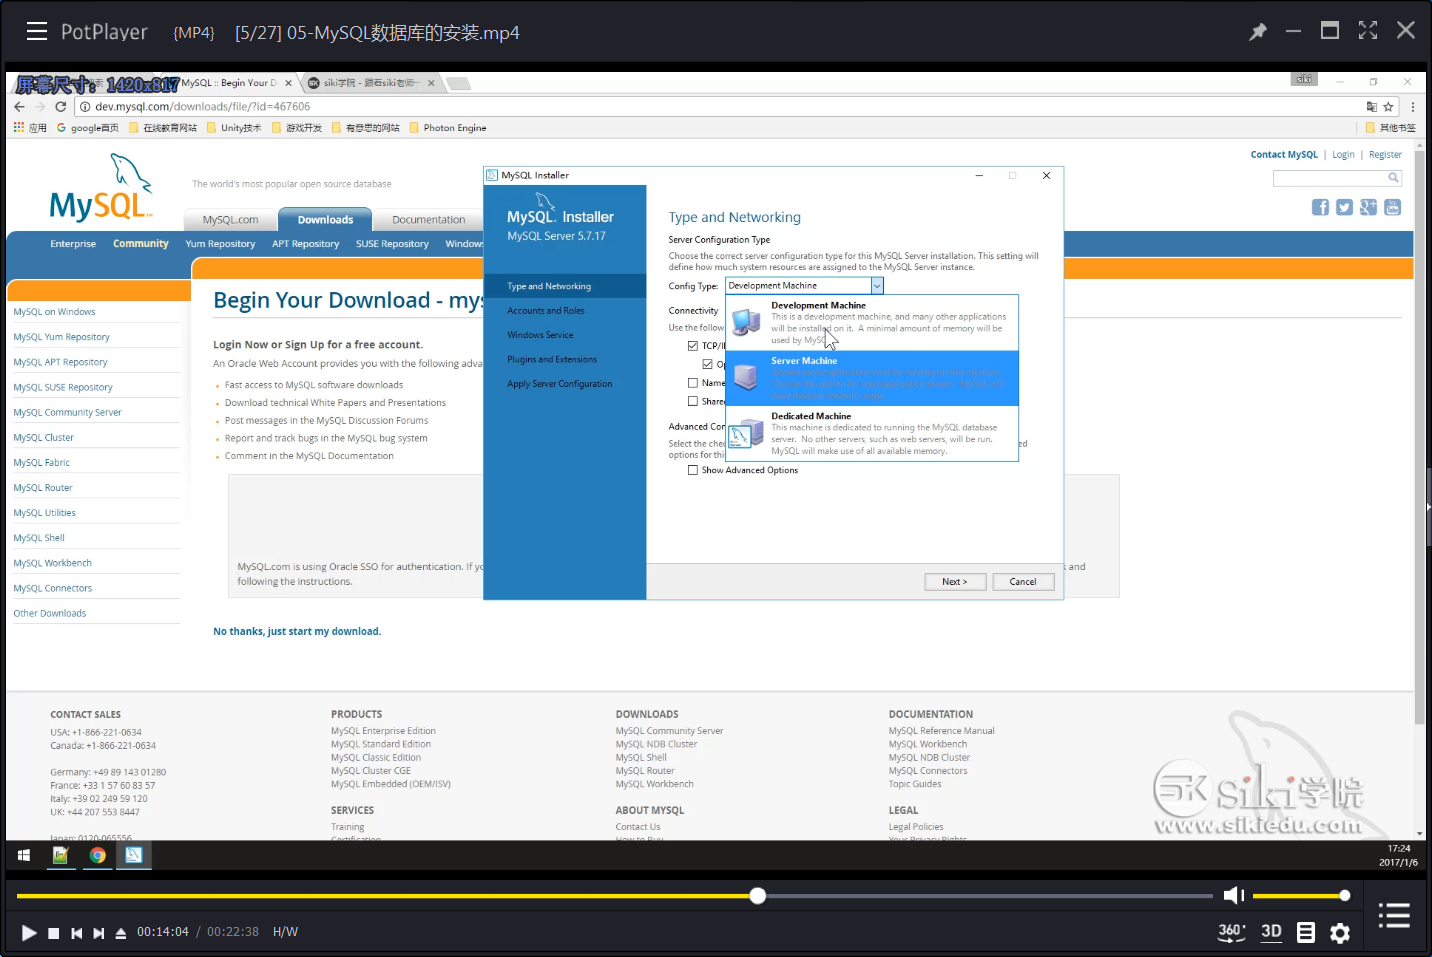Select Apply Server Configuration step
Image resolution: width=1432 pixels, height=957 pixels.
tap(560, 384)
